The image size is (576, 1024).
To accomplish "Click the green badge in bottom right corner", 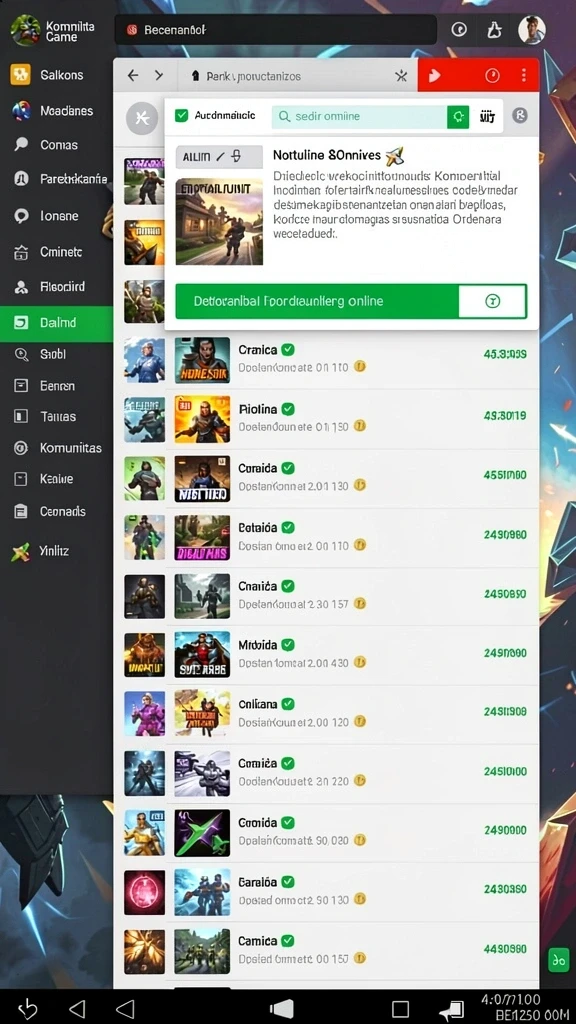I will 558,961.
